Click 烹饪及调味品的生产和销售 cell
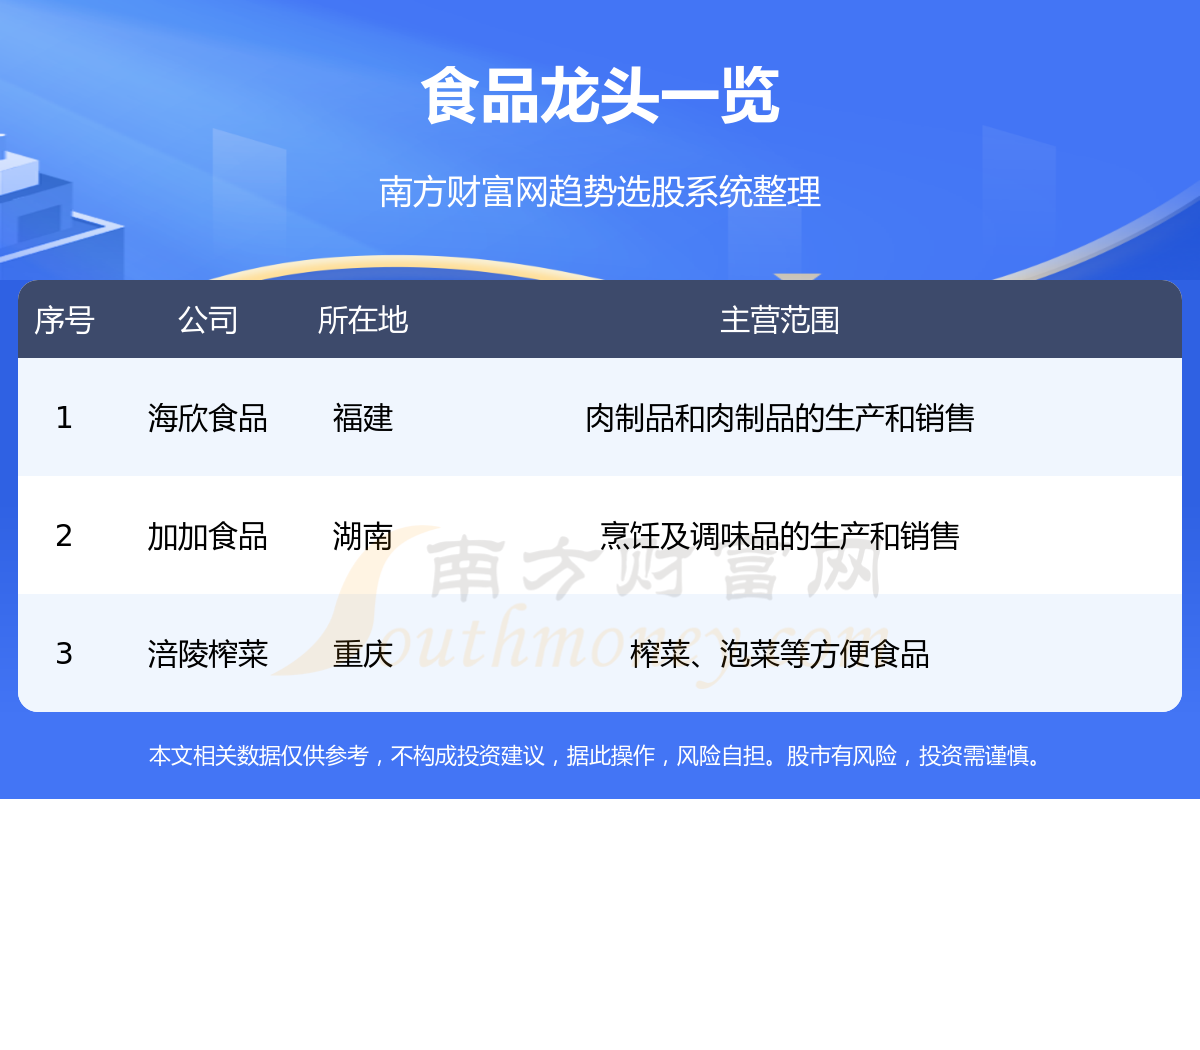This screenshot has height=1050, width=1200. [780, 536]
